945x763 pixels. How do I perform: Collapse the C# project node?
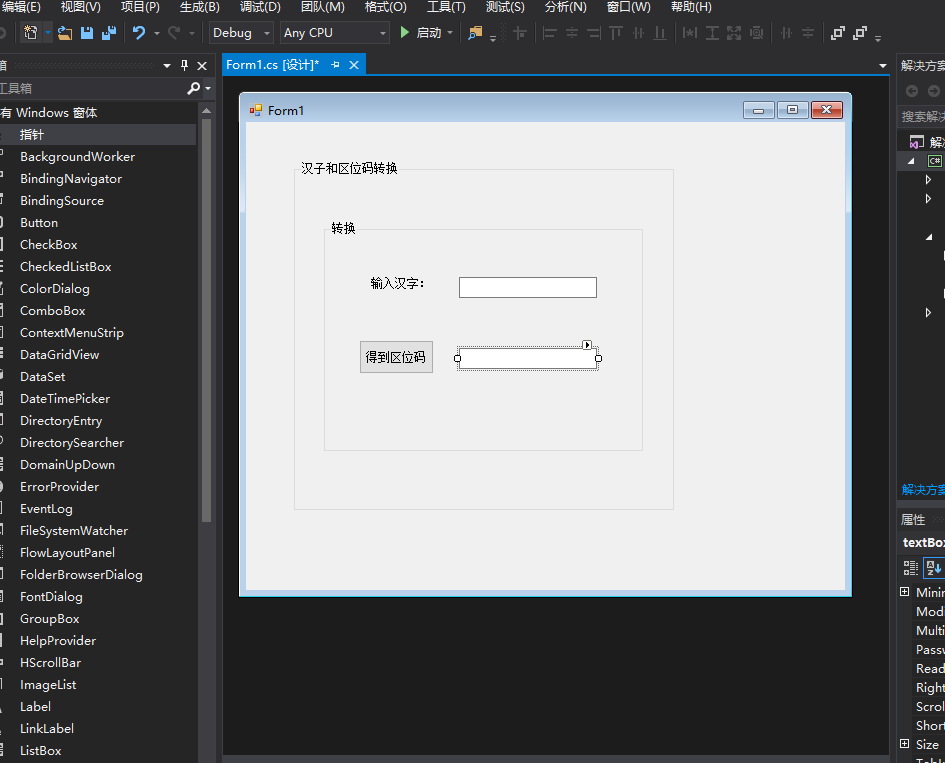911,161
